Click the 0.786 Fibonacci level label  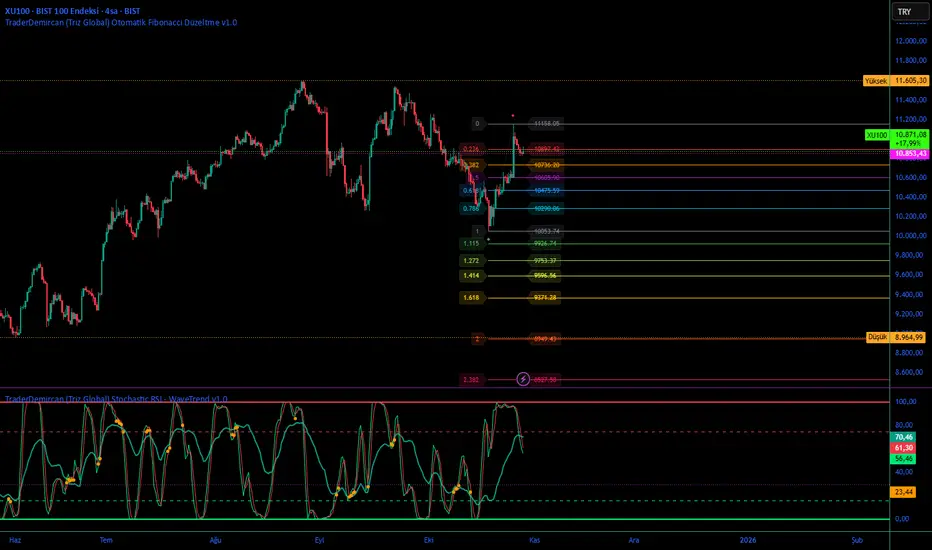point(471,209)
